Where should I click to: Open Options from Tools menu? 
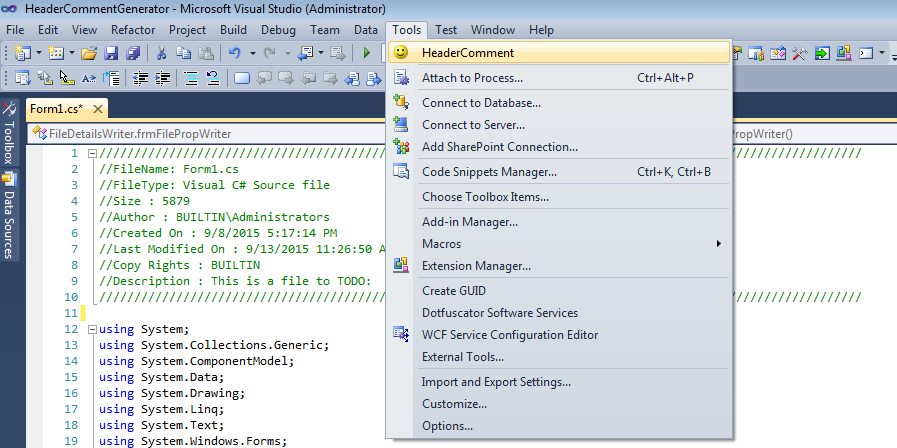[x=560, y=426]
